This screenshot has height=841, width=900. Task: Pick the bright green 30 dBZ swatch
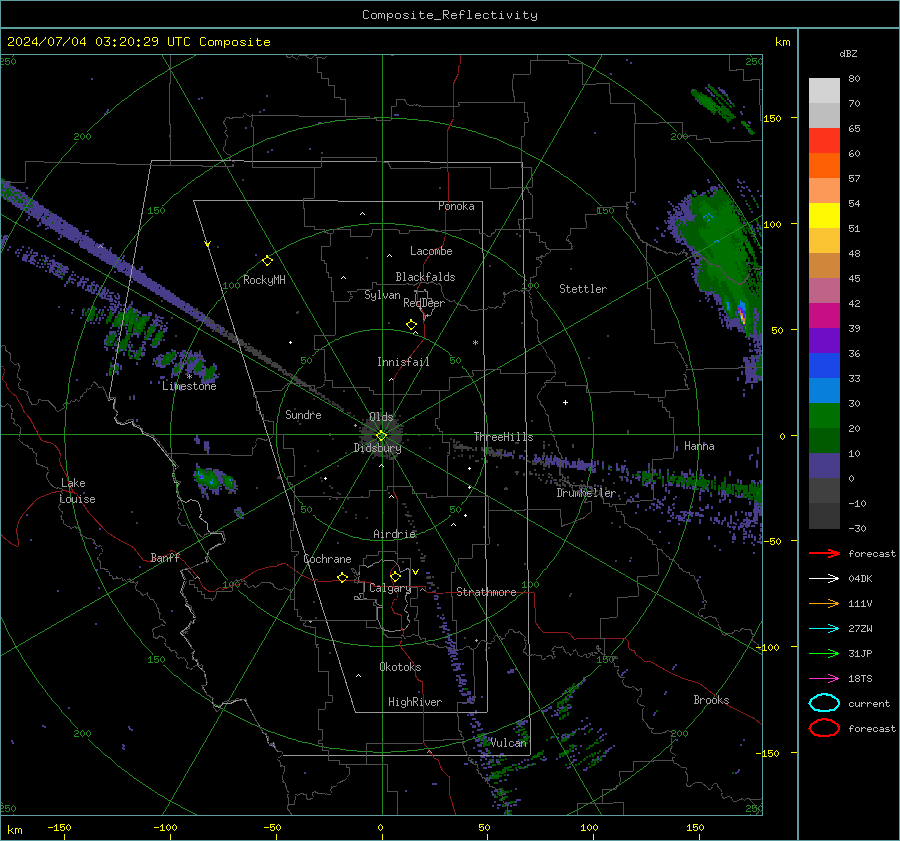click(824, 416)
